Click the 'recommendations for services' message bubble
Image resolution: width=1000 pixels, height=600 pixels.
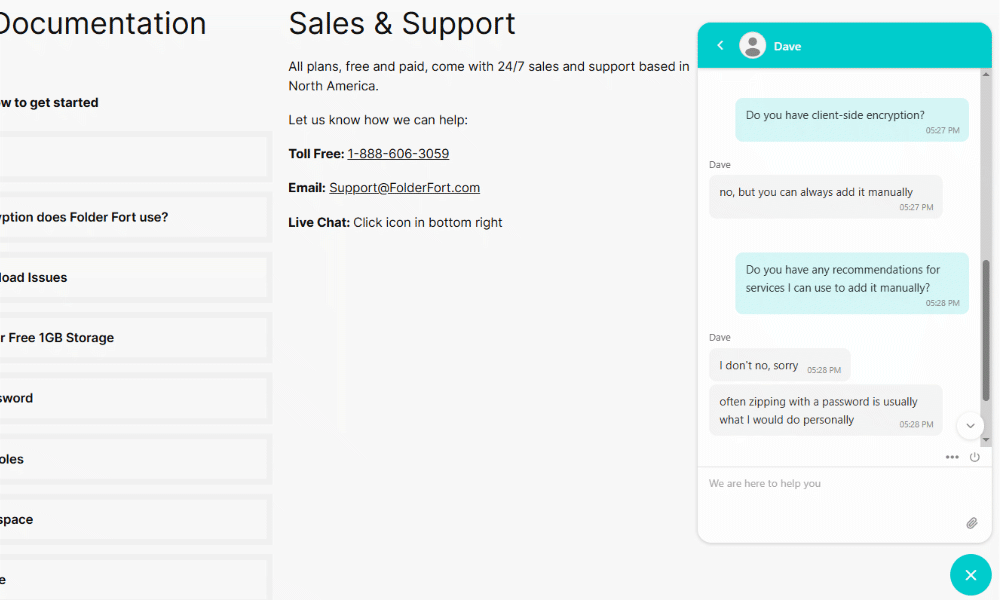click(x=852, y=283)
